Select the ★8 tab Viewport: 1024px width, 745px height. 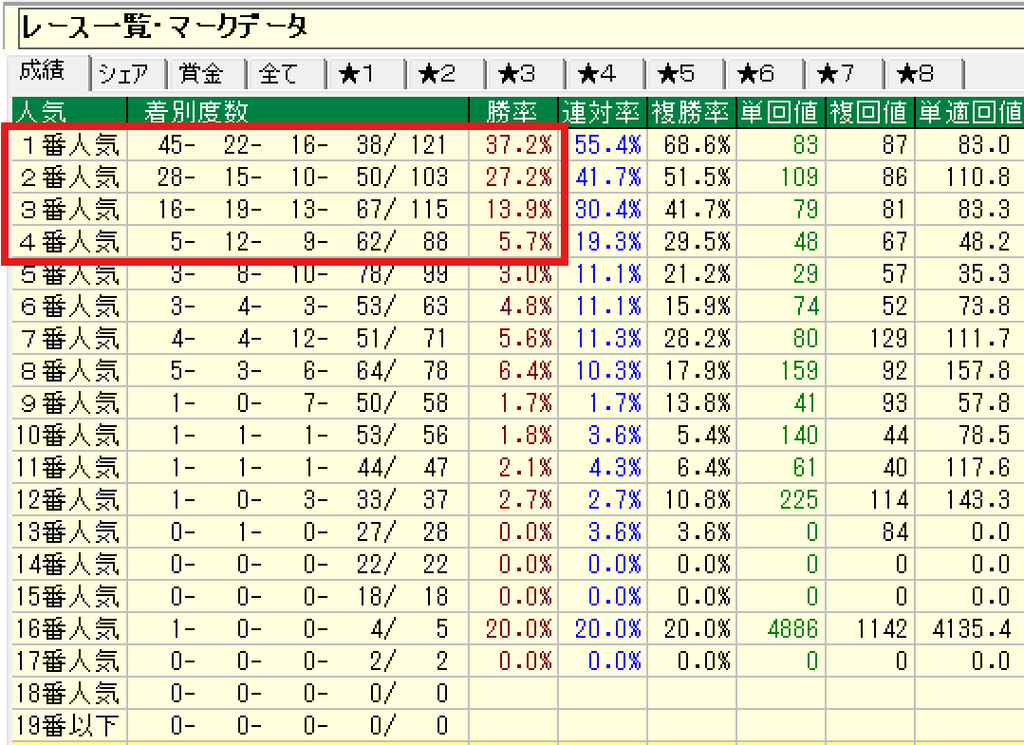point(923,74)
